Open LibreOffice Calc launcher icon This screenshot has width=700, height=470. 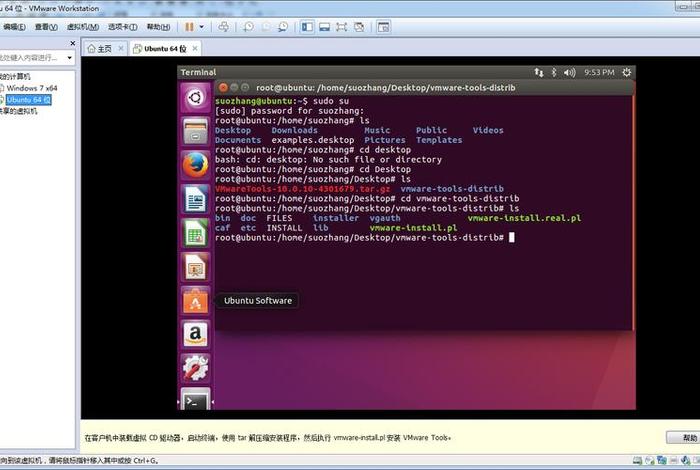195,233
